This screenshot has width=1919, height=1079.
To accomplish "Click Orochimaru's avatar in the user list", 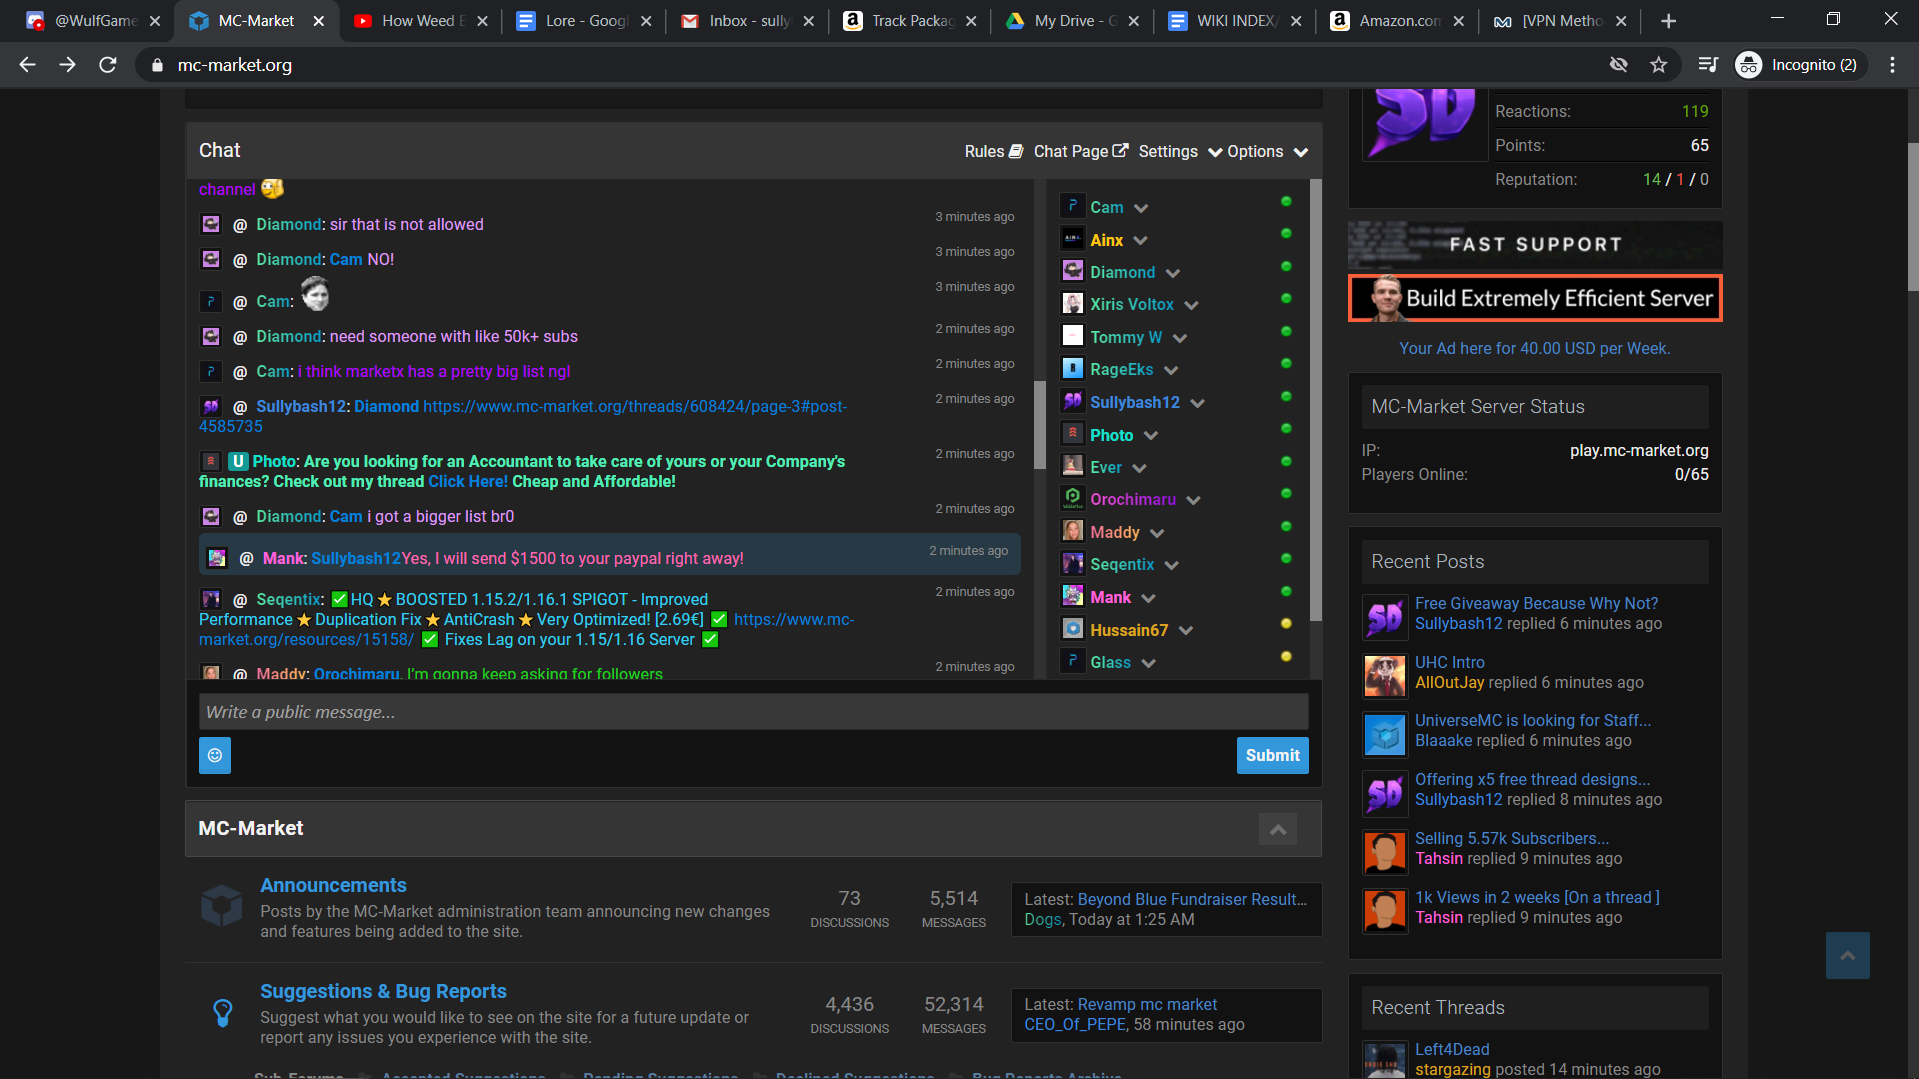I will (1072, 498).
